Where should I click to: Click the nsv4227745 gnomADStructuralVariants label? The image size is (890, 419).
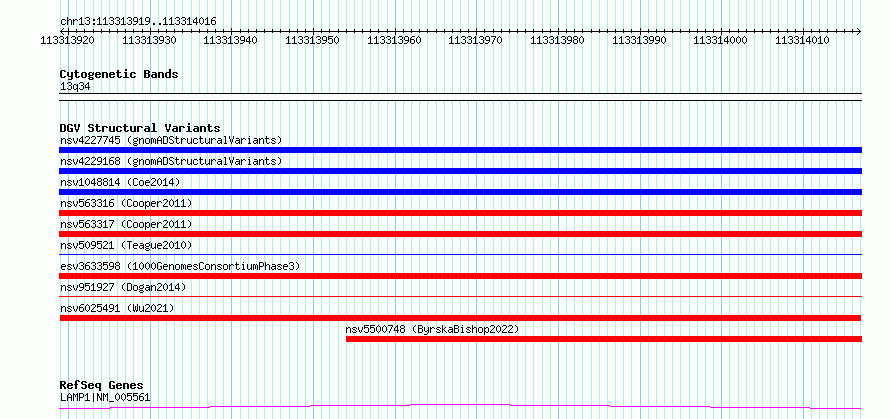click(x=171, y=140)
